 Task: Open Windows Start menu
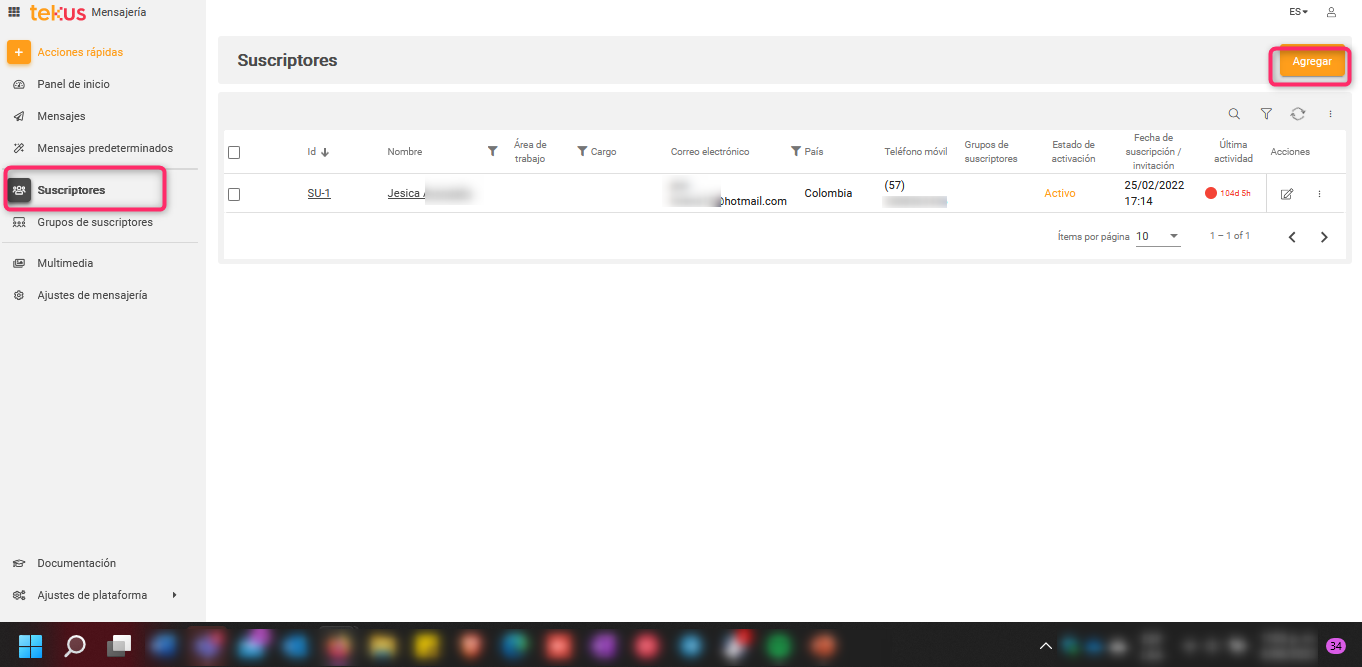click(30, 645)
